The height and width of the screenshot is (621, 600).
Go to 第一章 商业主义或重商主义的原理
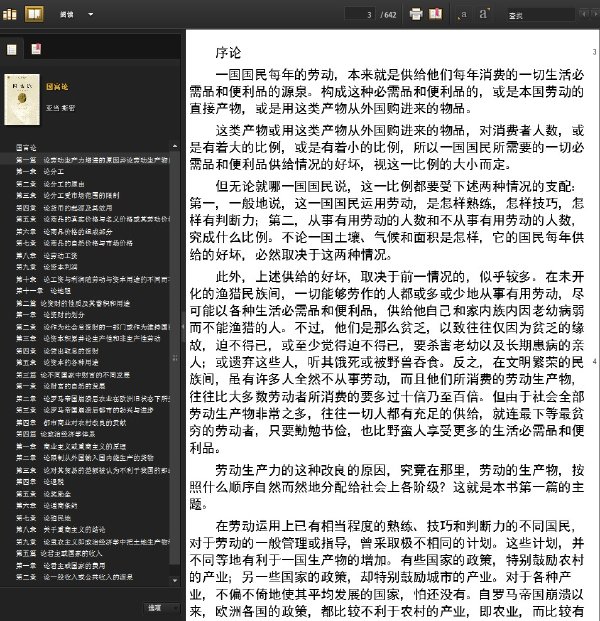point(71,446)
